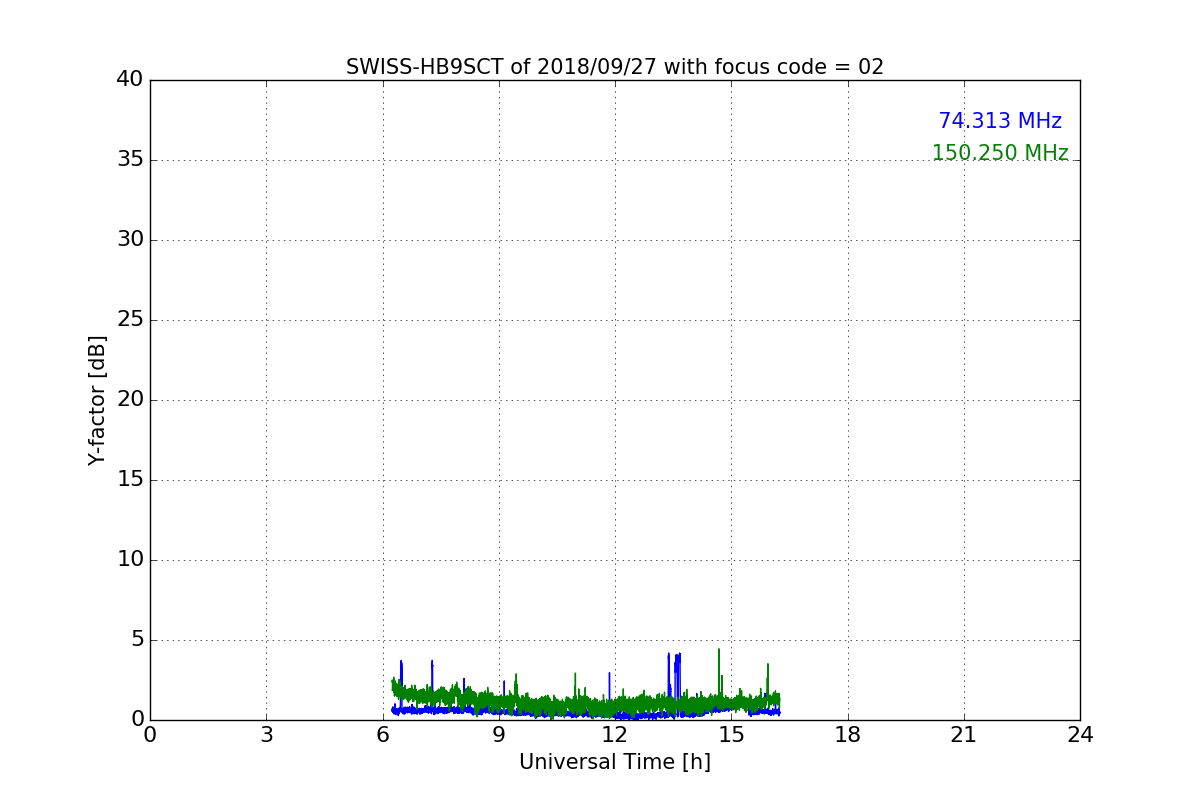Click the x-axis tick label 18
The width and height of the screenshot is (1200, 800).
848,735
